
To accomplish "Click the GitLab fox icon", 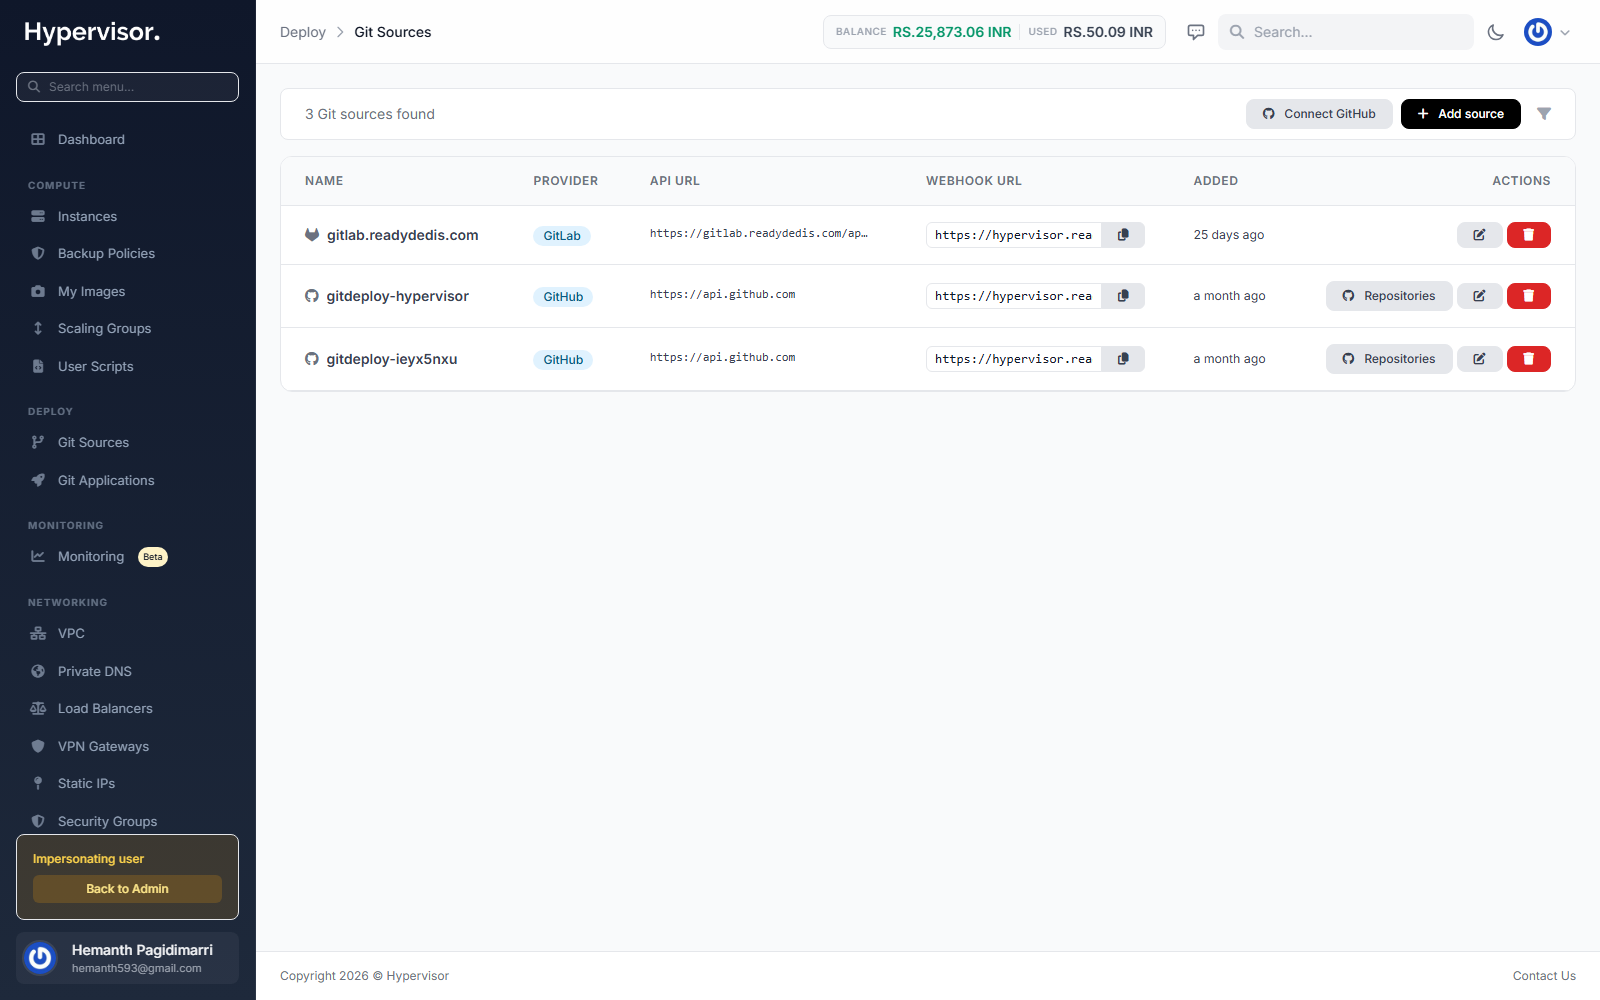I will [312, 235].
